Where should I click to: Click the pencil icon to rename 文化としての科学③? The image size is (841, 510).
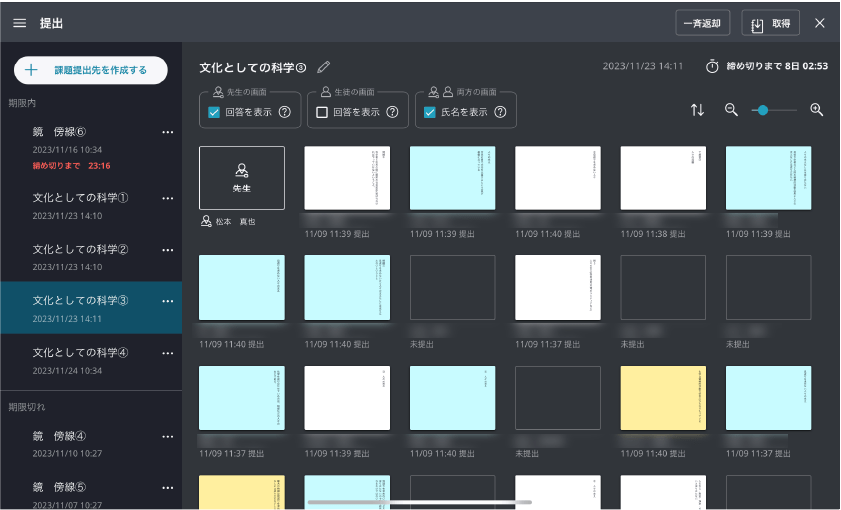click(323, 67)
